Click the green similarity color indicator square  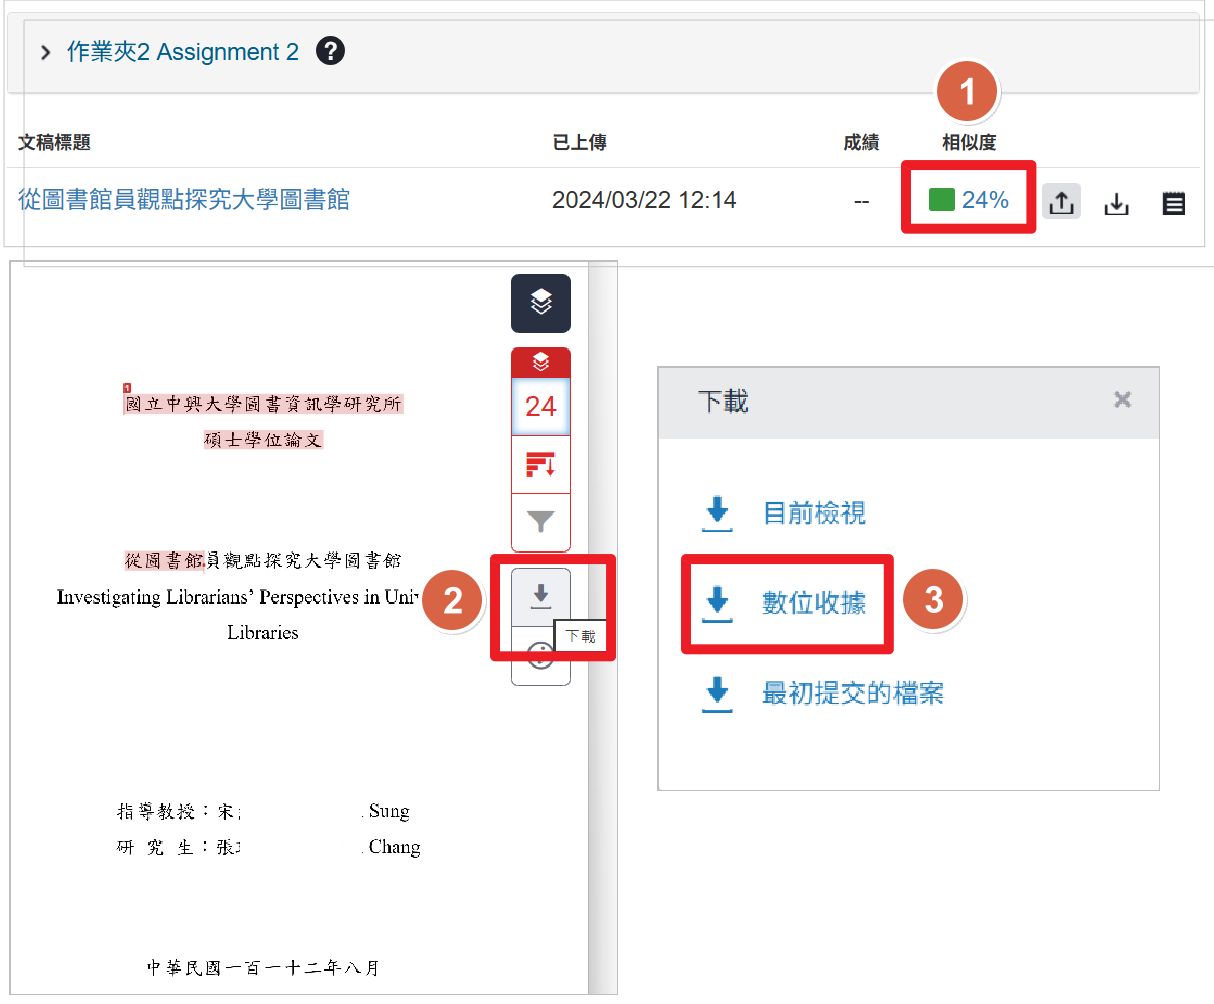click(941, 199)
